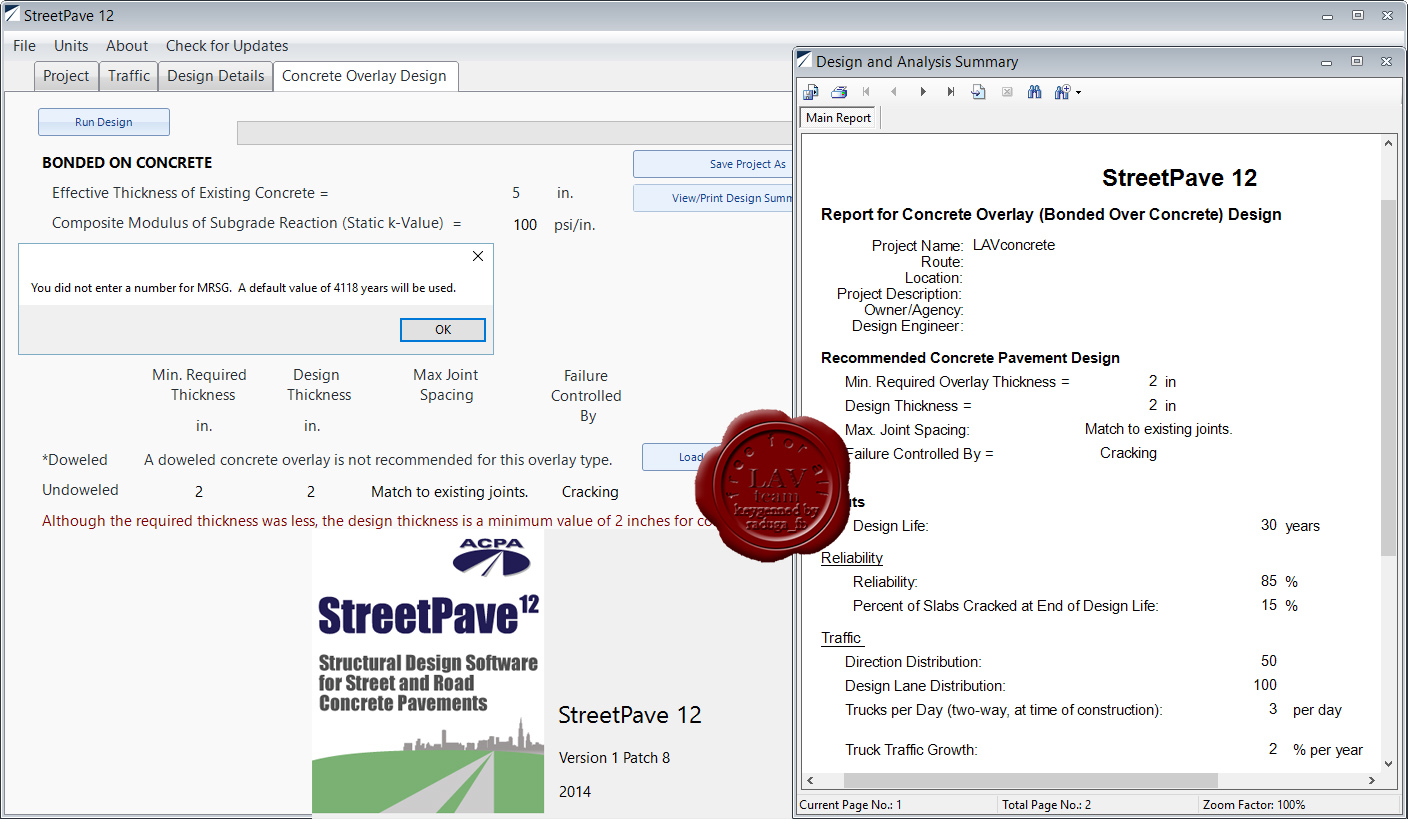Switch to the Traffic tab

click(x=129, y=76)
